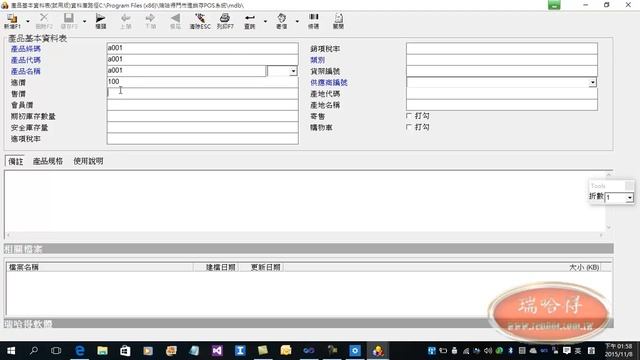Open the dropdown next to the product name field
The image size is (640, 360).
293,71
